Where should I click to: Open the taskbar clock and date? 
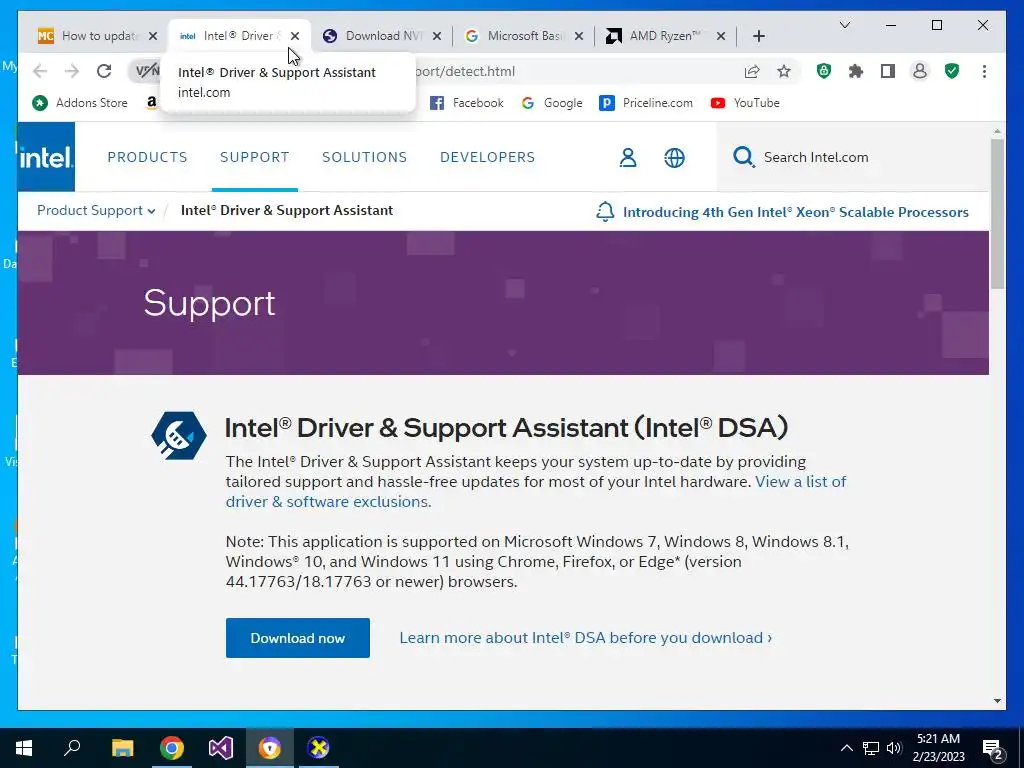[x=938, y=748]
